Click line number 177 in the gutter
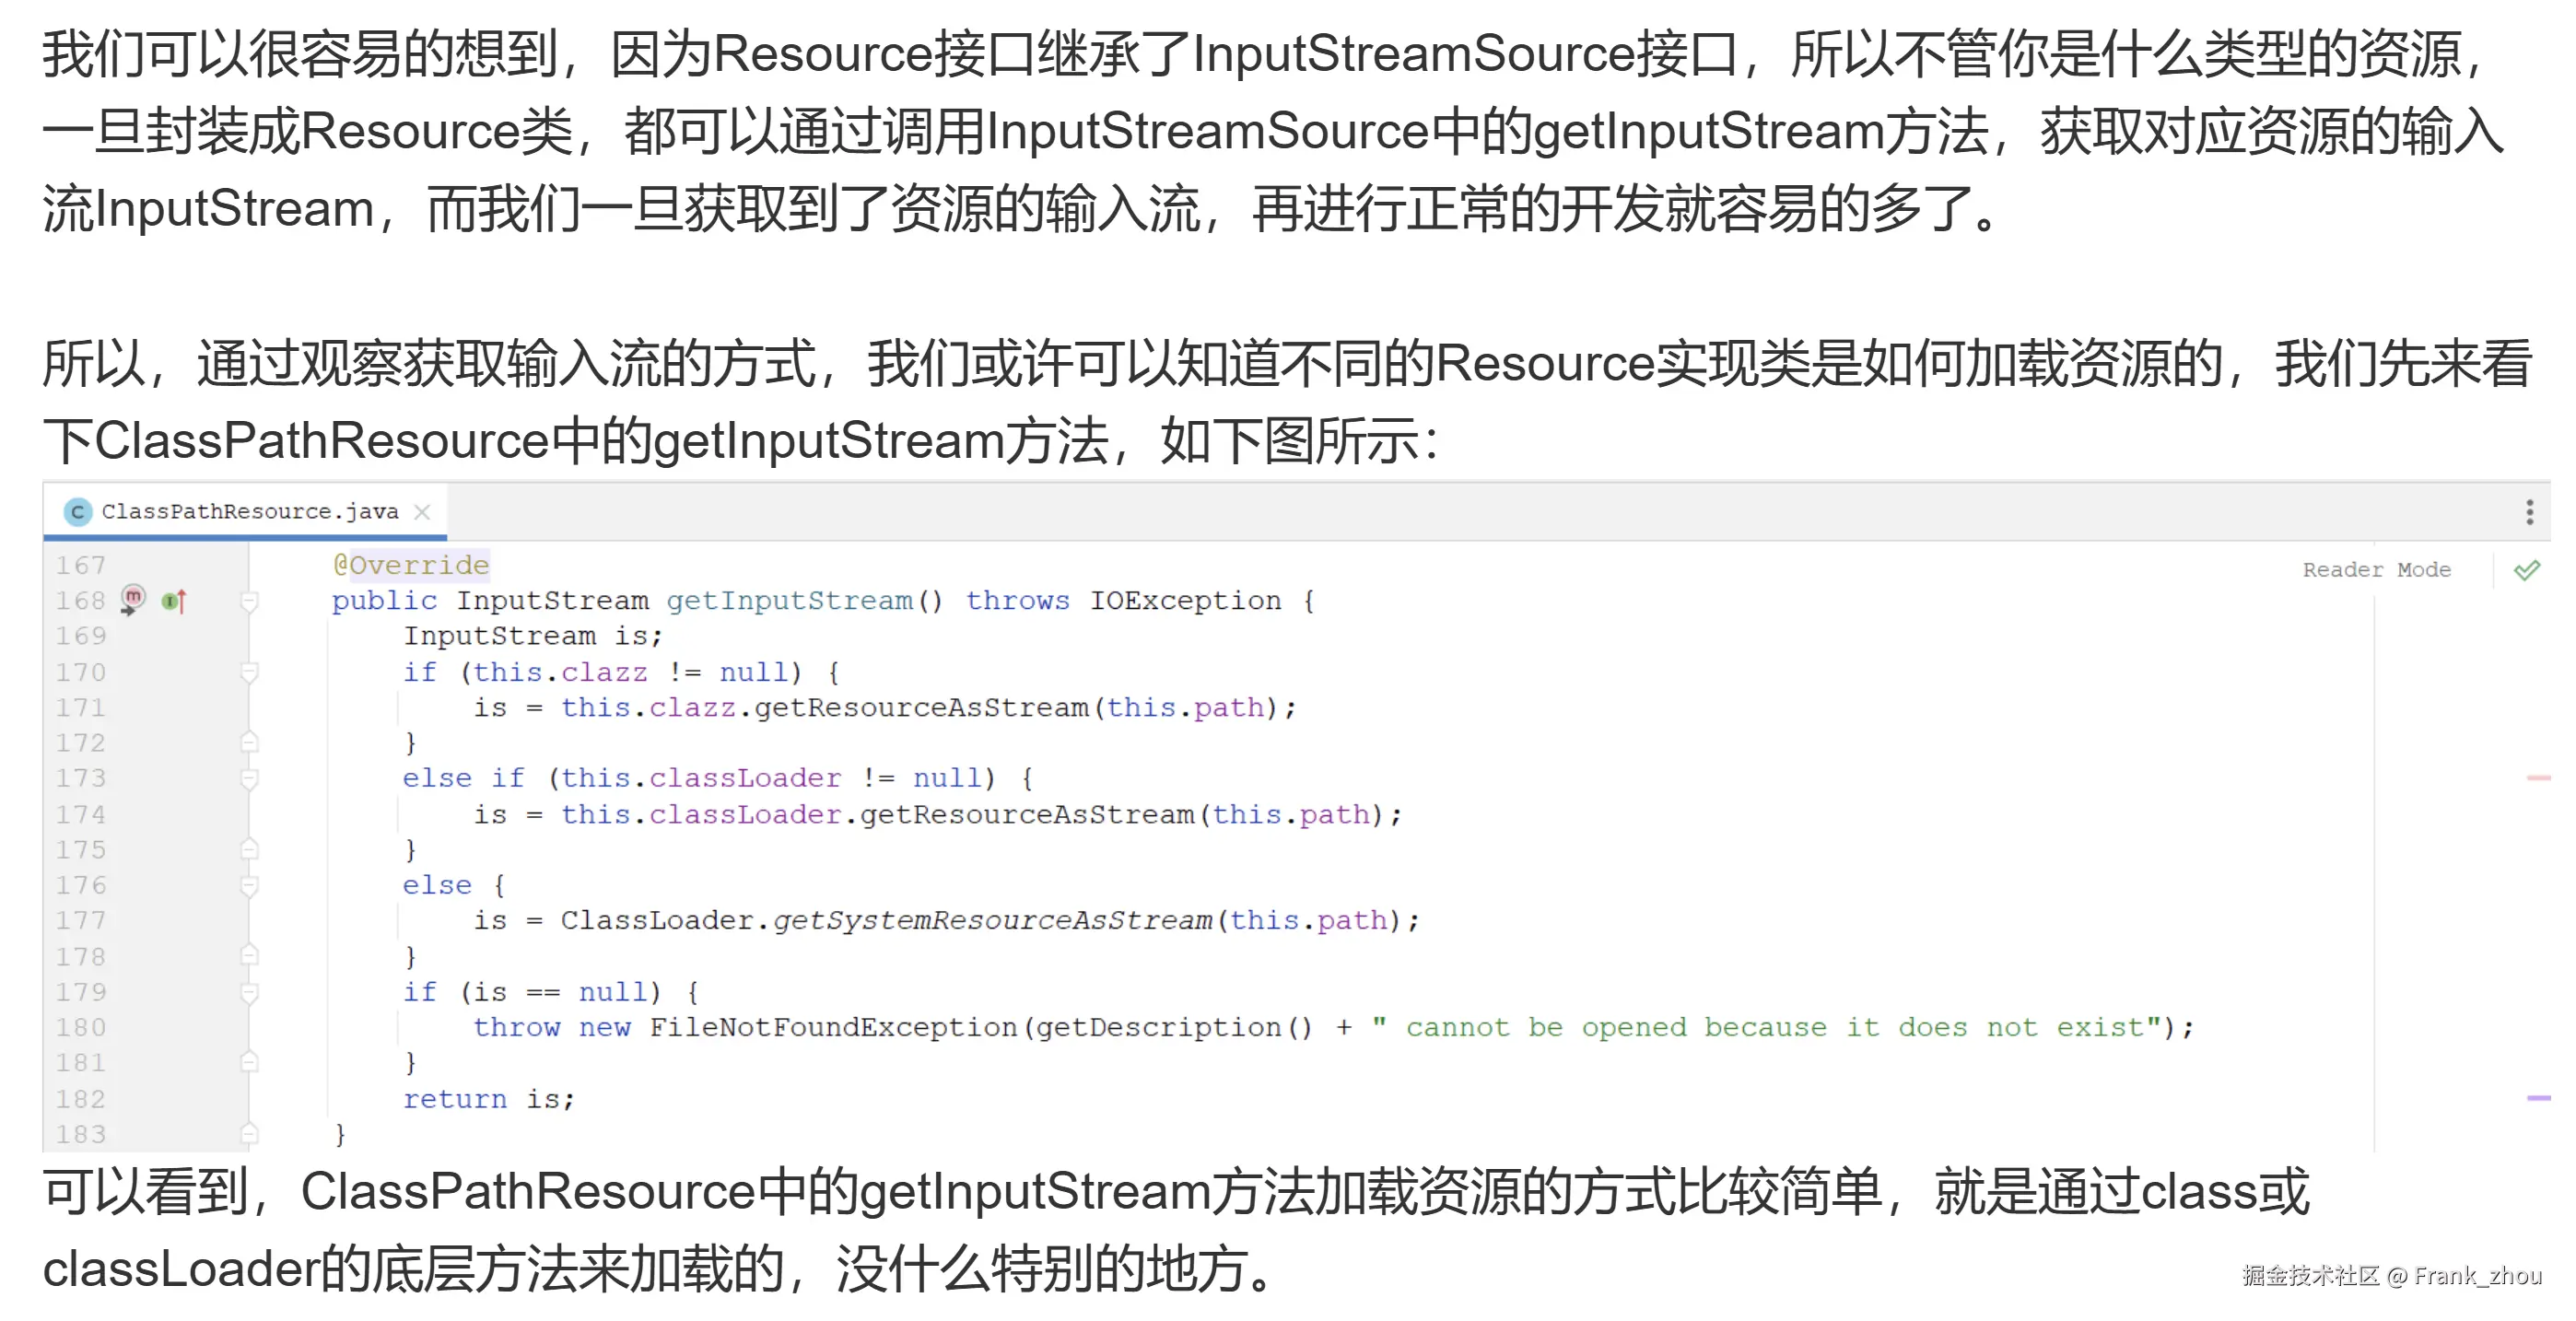 pos(81,920)
